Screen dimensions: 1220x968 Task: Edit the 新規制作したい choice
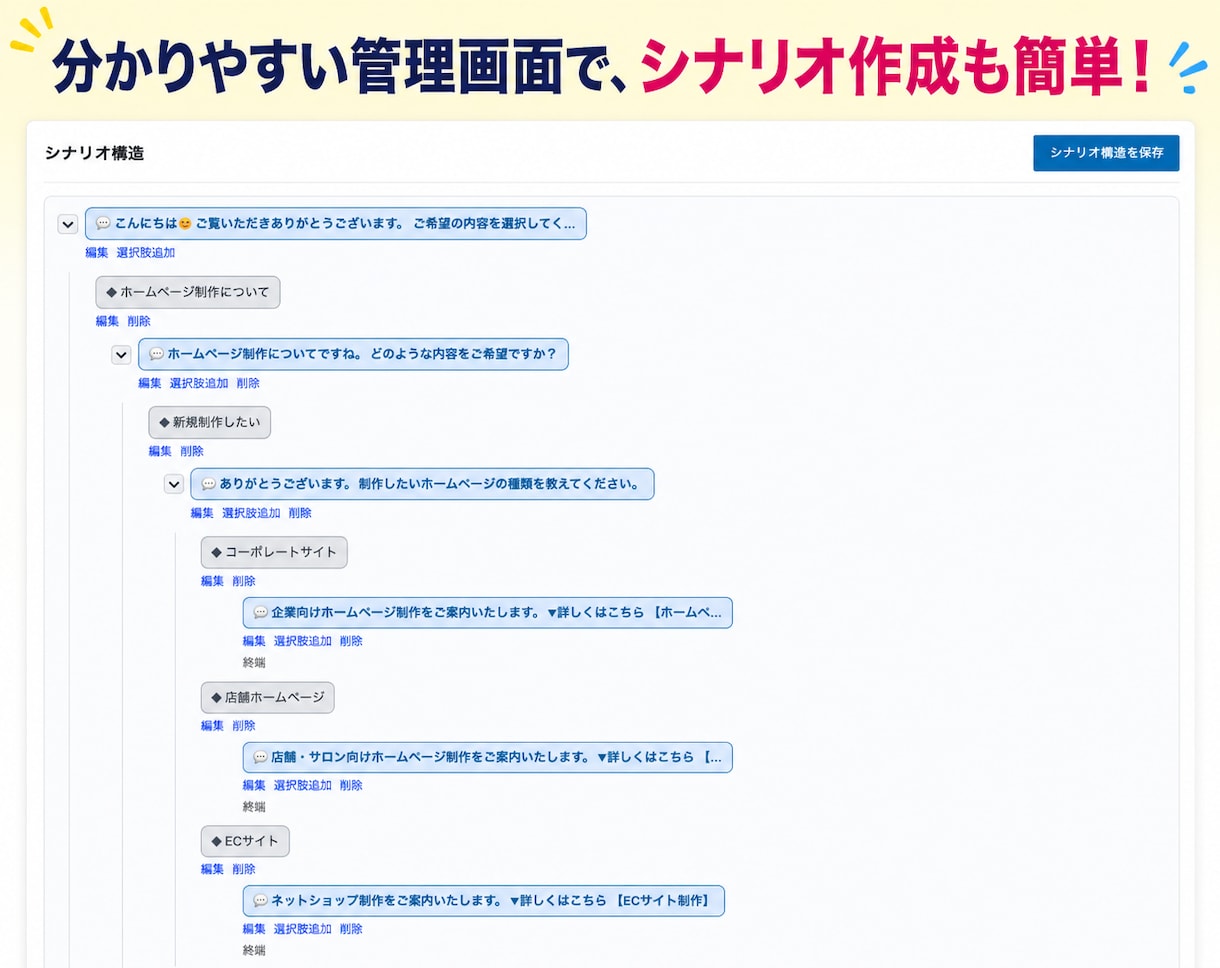[160, 451]
